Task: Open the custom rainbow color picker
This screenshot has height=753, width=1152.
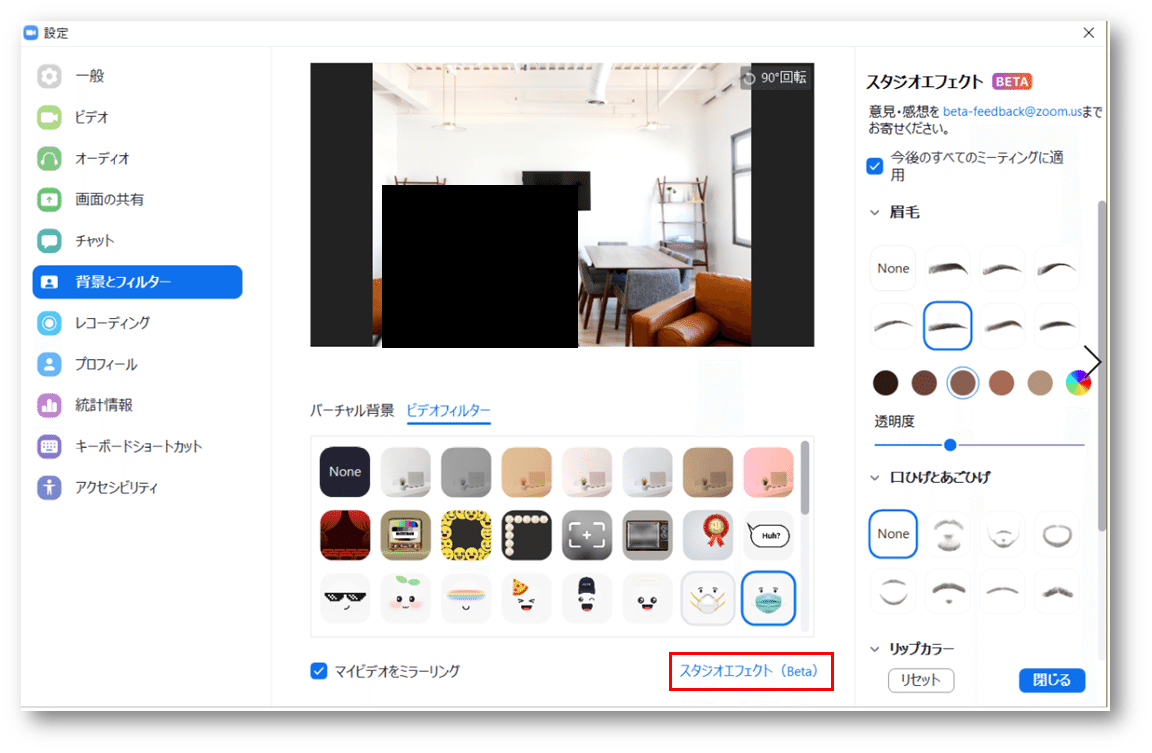Action: 1078,383
